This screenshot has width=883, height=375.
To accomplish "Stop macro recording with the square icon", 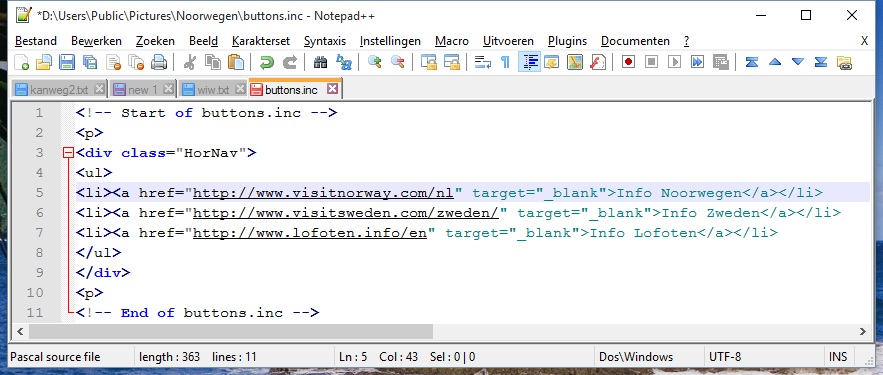I will tap(652, 61).
